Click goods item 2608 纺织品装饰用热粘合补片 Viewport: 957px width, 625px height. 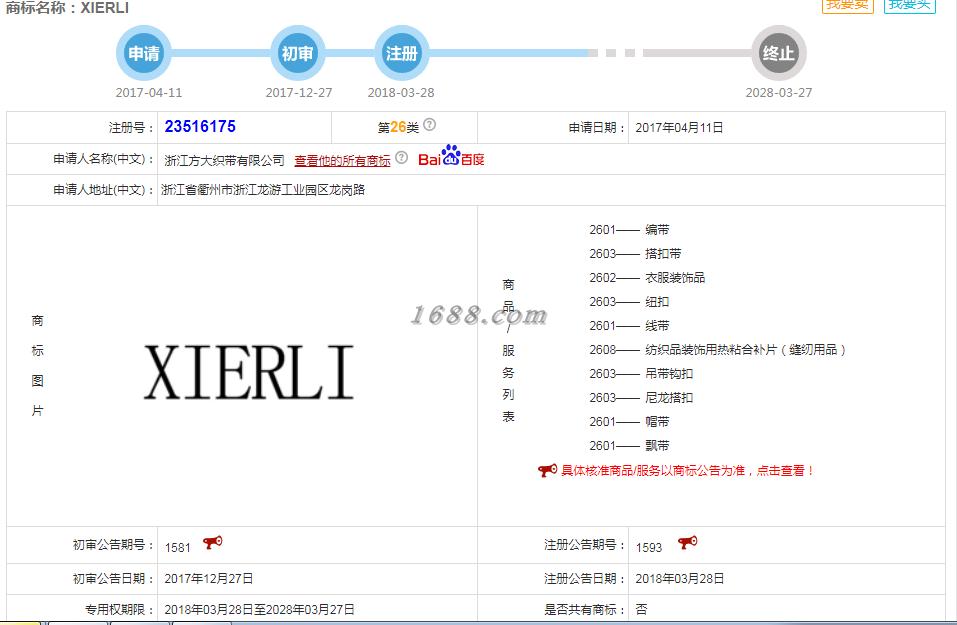pyautogui.click(x=718, y=350)
